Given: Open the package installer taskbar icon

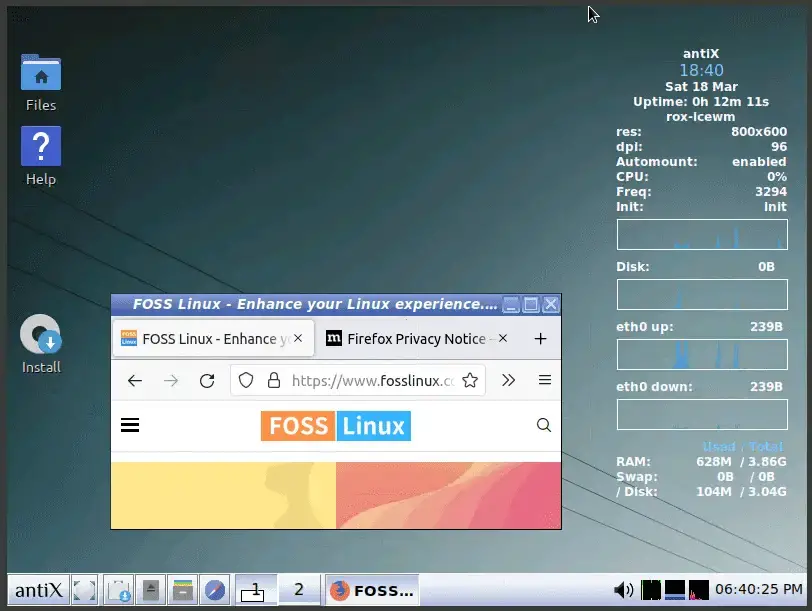Looking at the screenshot, I should coord(119,590).
